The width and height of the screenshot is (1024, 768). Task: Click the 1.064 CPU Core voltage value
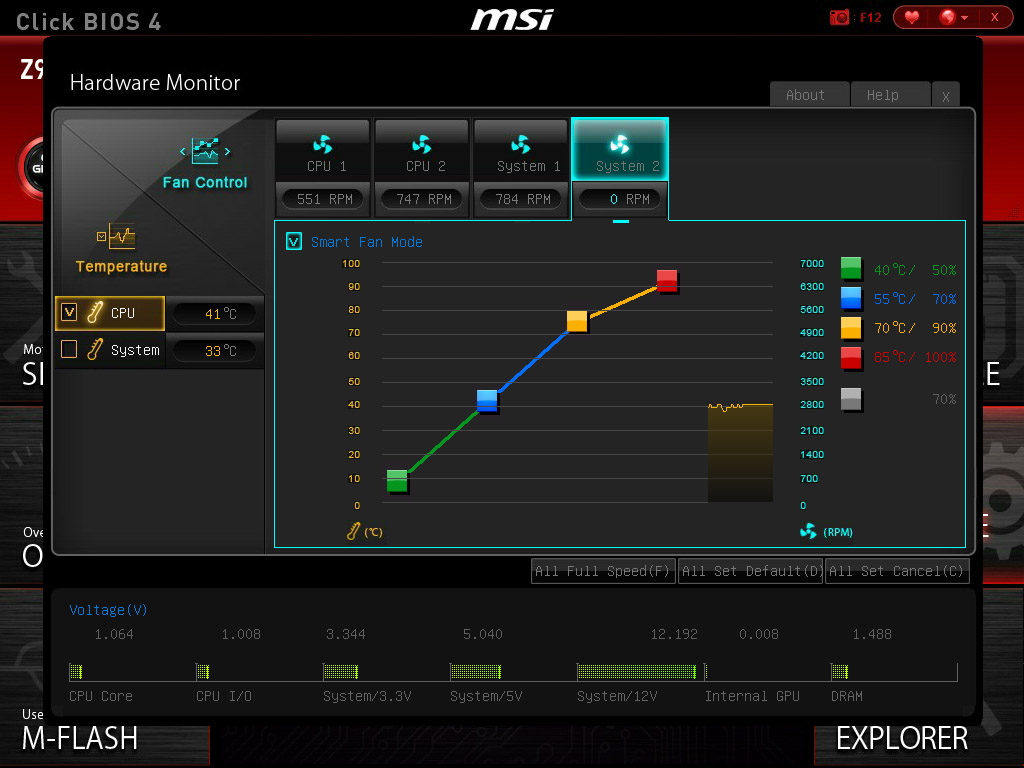[114, 634]
